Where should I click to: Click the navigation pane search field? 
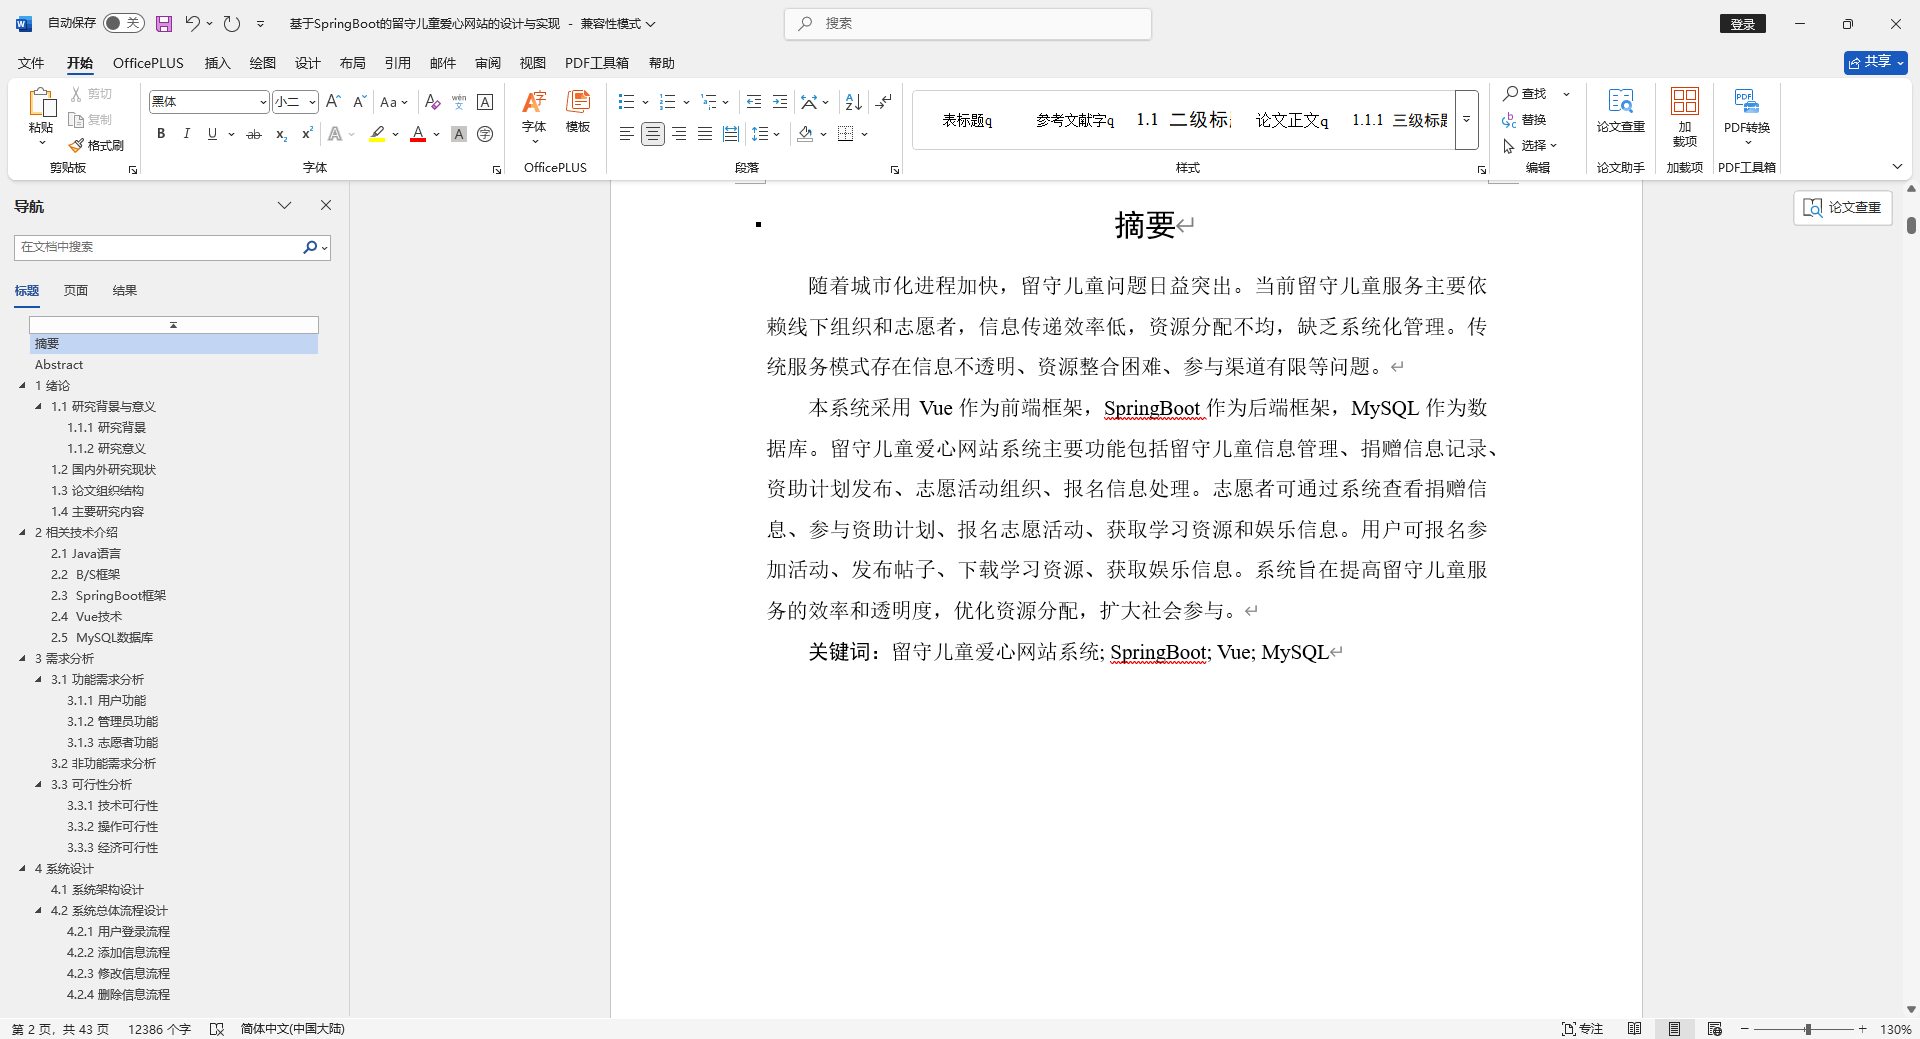point(160,247)
